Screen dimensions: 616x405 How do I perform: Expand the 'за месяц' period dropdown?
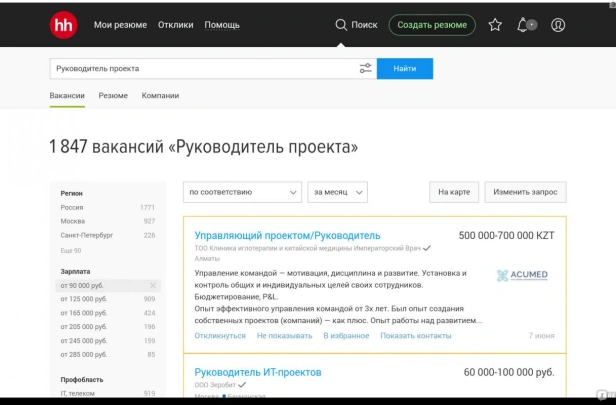coord(337,192)
